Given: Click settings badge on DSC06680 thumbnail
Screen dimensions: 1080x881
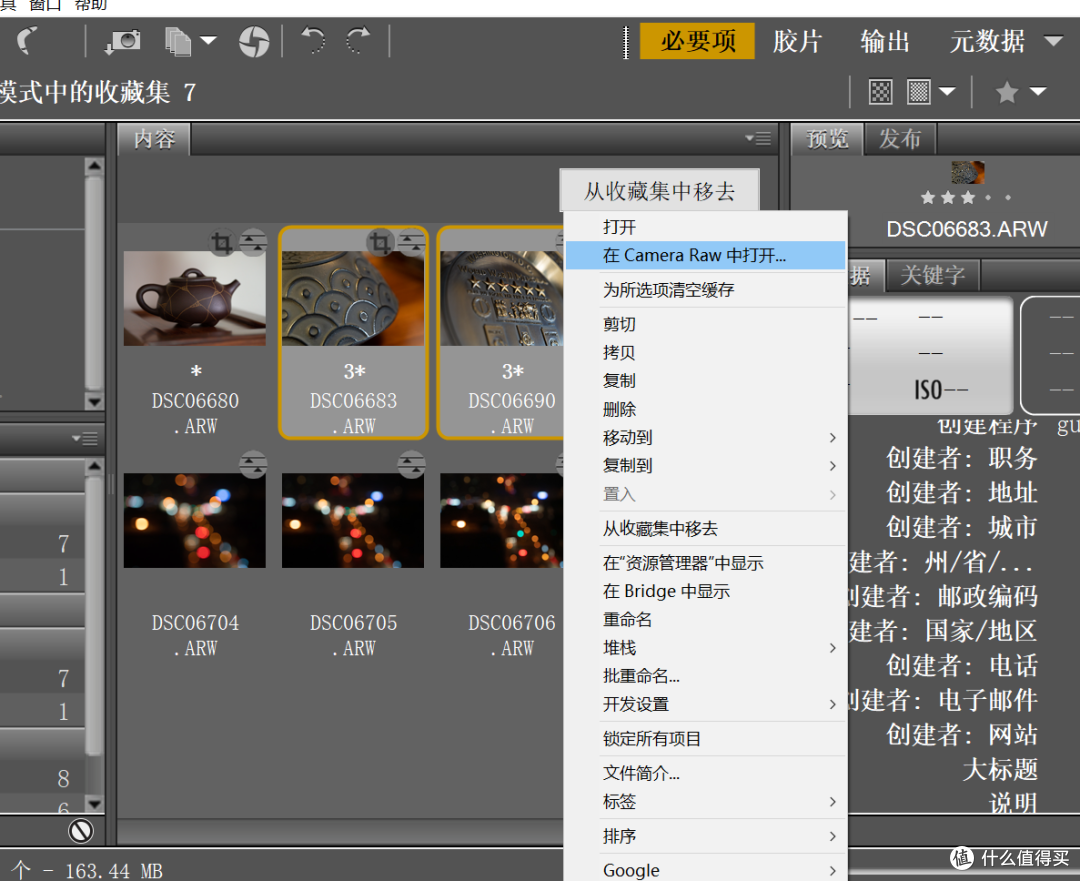Looking at the screenshot, I should pyautogui.click(x=253, y=242).
